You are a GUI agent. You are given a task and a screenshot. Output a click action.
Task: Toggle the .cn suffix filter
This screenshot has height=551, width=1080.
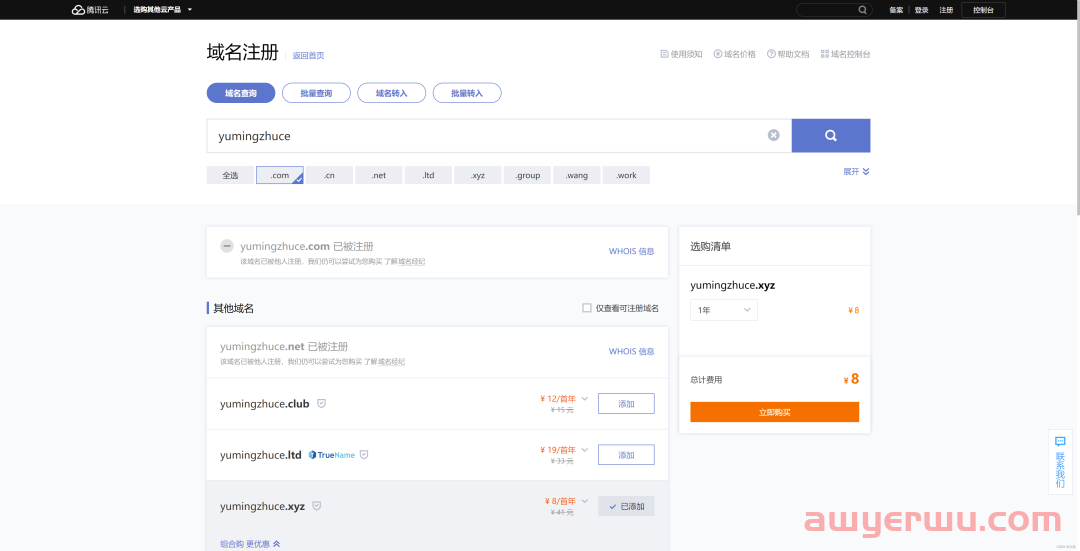point(329,175)
